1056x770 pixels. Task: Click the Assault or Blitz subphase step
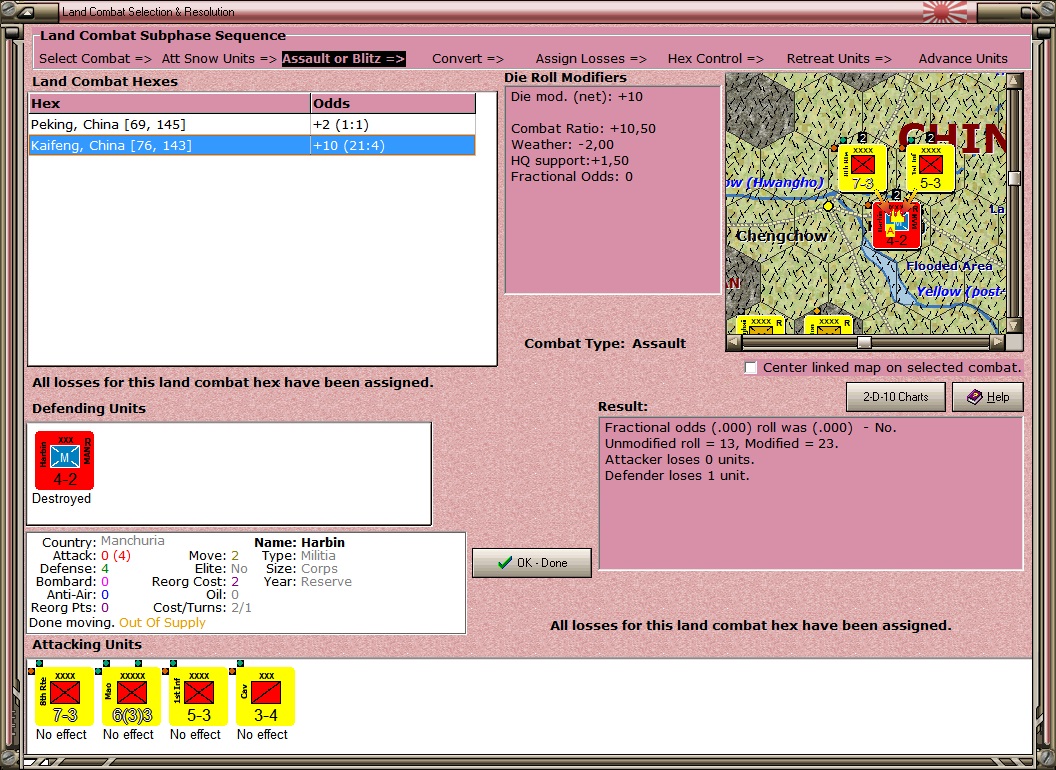[343, 59]
